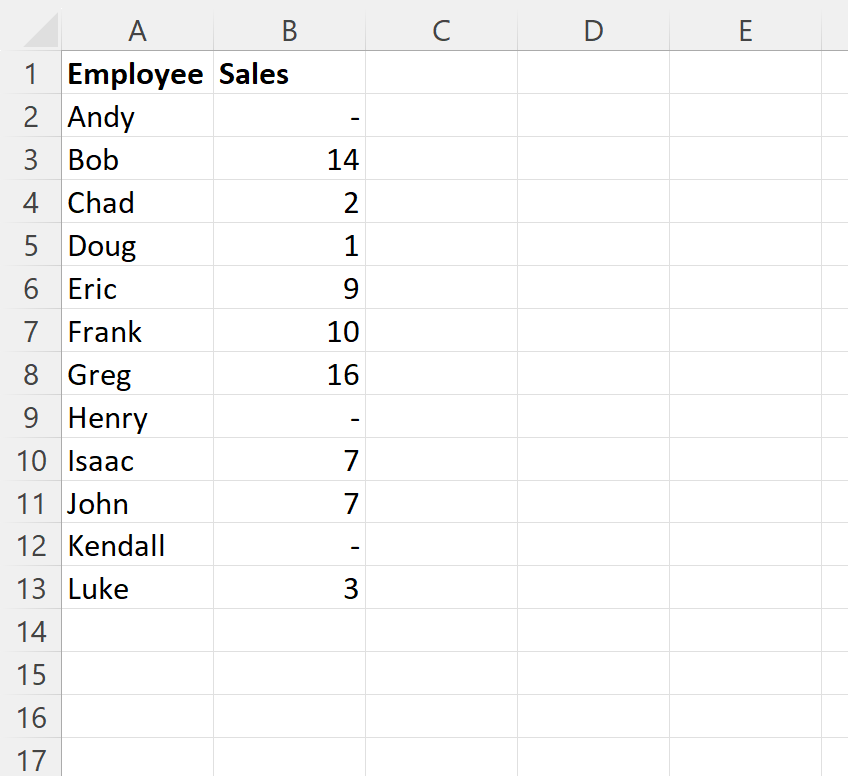The height and width of the screenshot is (776, 848).
Task: Select the cell containing Andy
Action: pyautogui.click(x=136, y=116)
